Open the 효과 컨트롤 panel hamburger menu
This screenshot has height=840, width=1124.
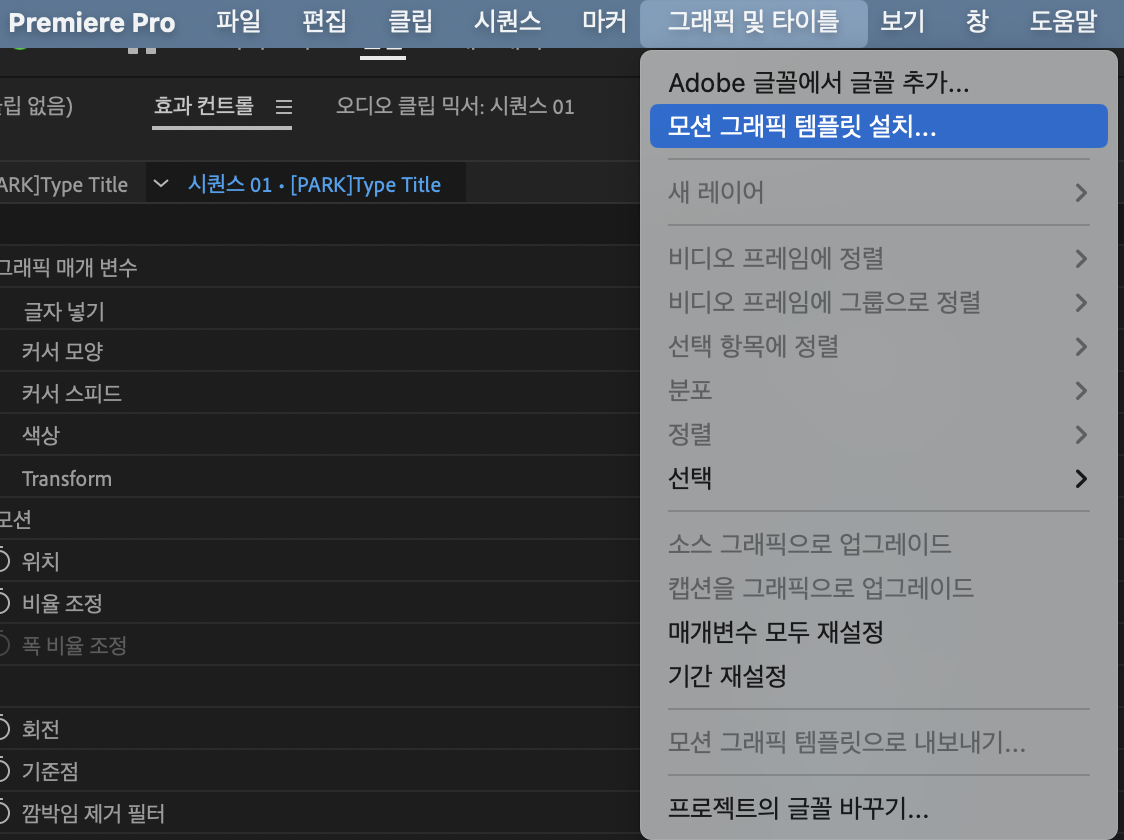[284, 108]
